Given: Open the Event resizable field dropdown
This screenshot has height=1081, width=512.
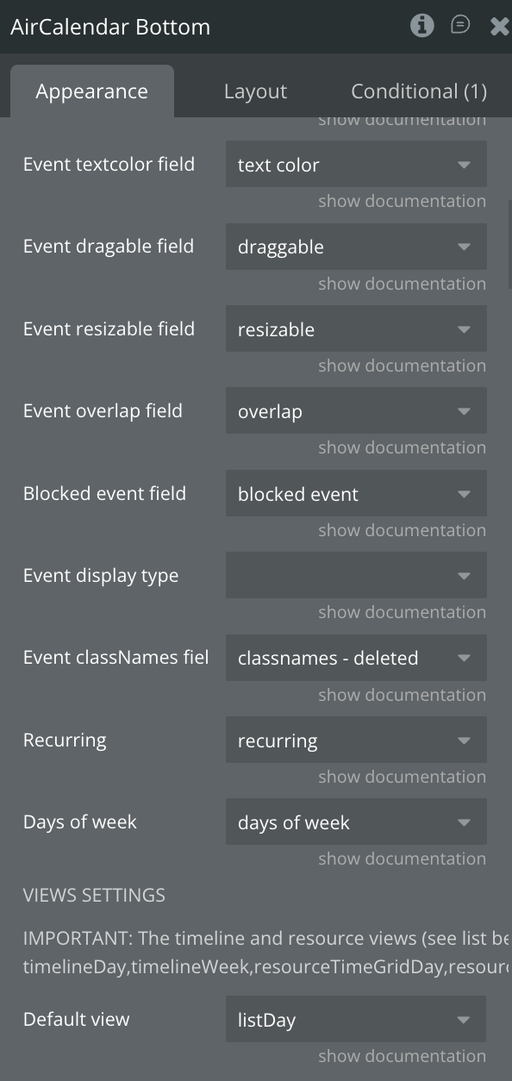Looking at the screenshot, I should point(356,329).
